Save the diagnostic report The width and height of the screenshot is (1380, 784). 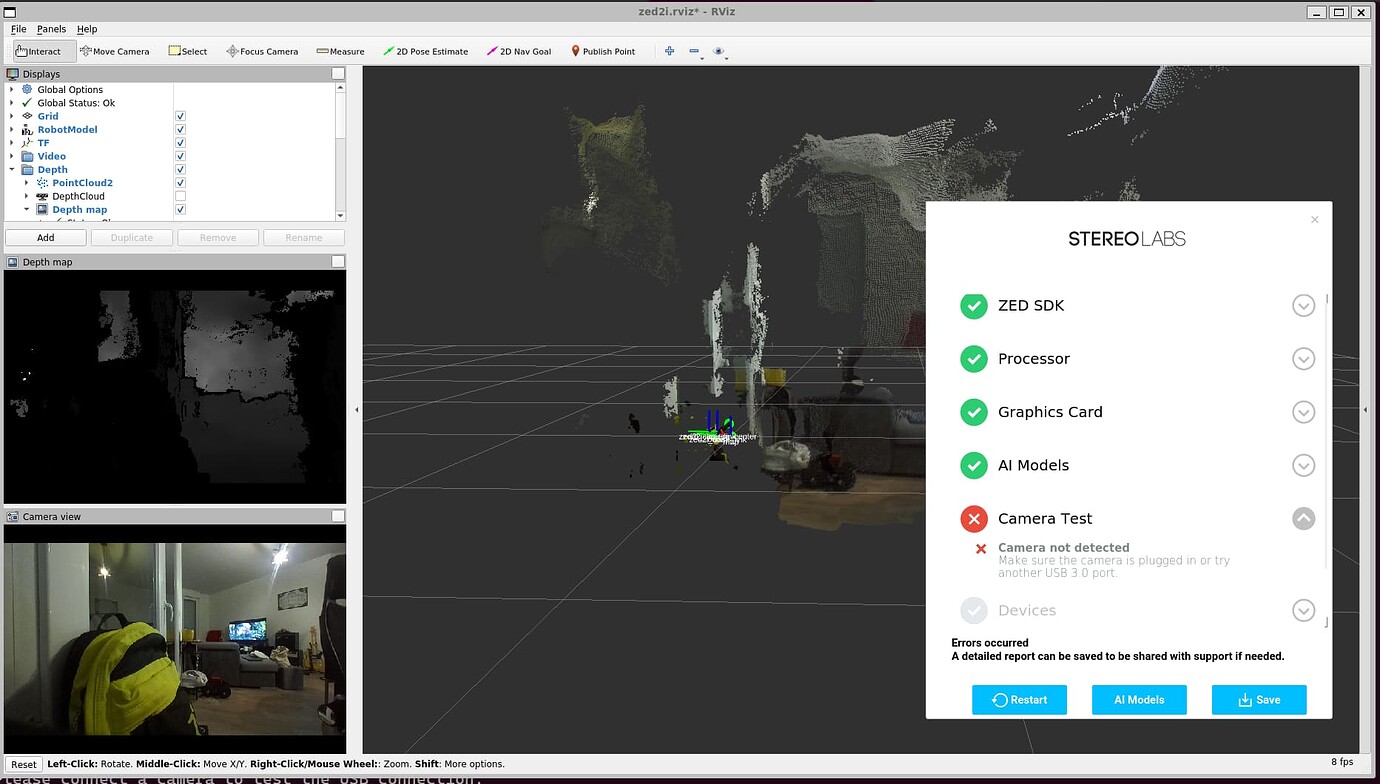pos(1259,700)
